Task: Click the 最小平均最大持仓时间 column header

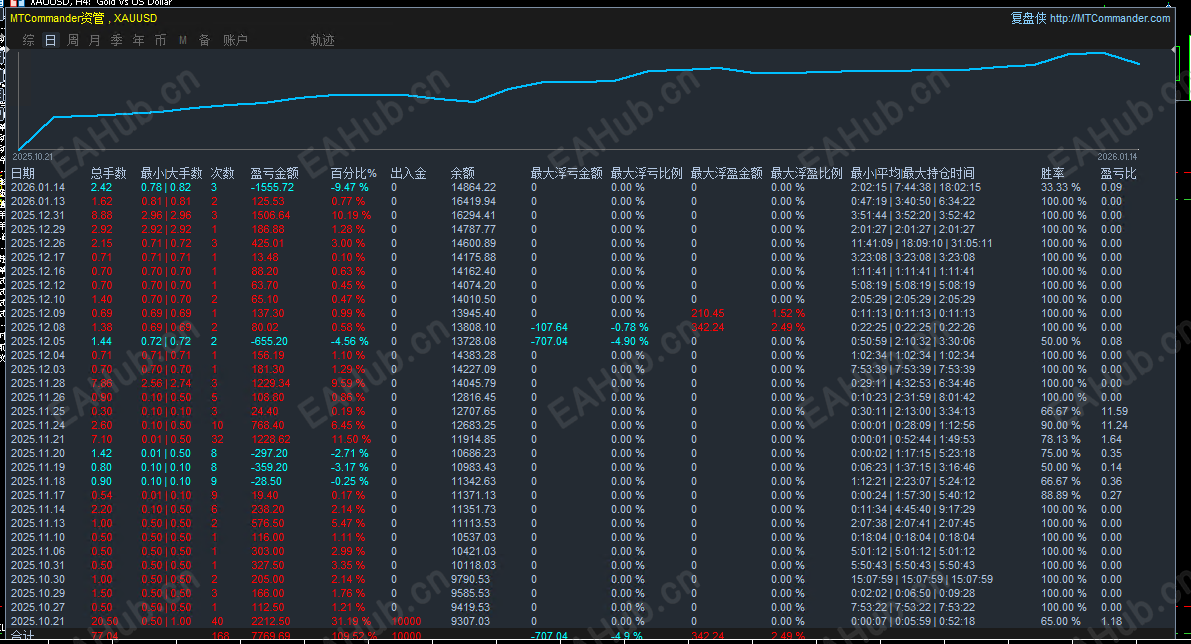Action: (912, 173)
